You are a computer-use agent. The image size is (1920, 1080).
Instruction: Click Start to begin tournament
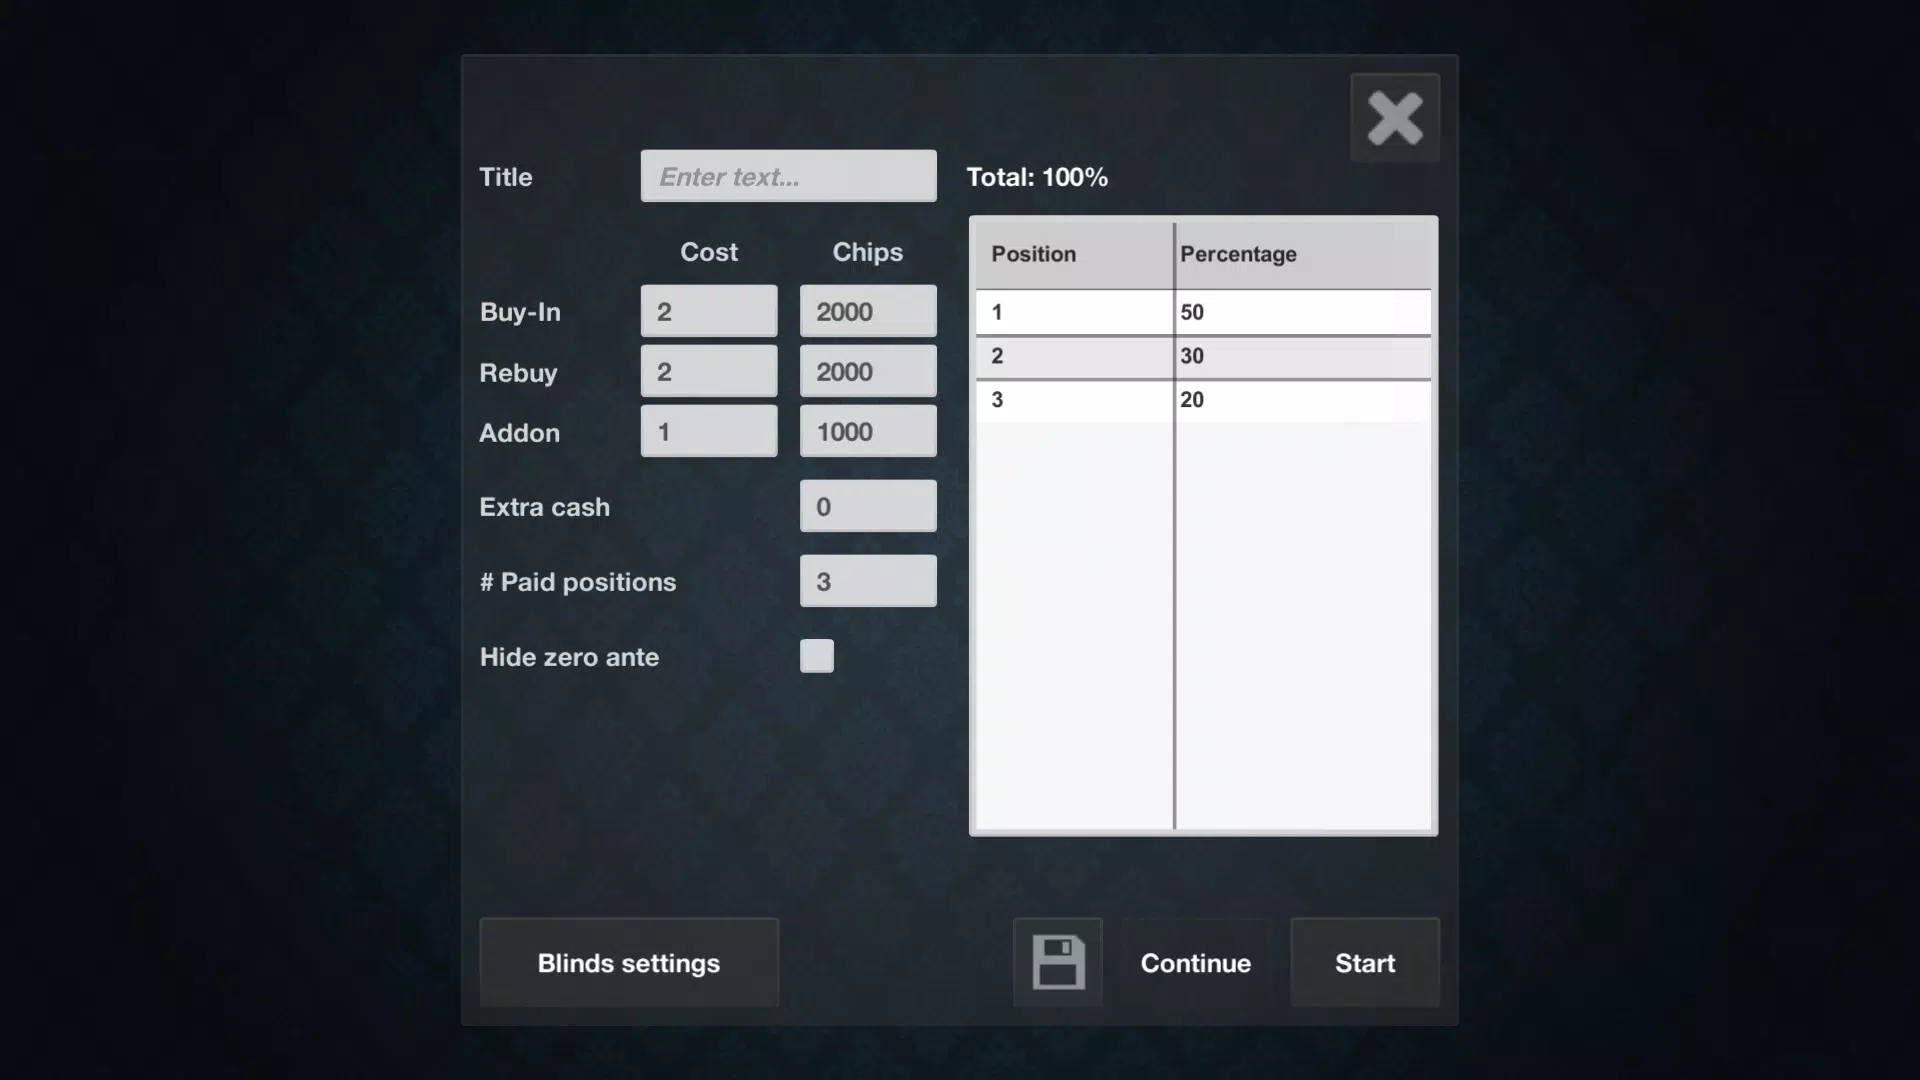tap(1365, 963)
